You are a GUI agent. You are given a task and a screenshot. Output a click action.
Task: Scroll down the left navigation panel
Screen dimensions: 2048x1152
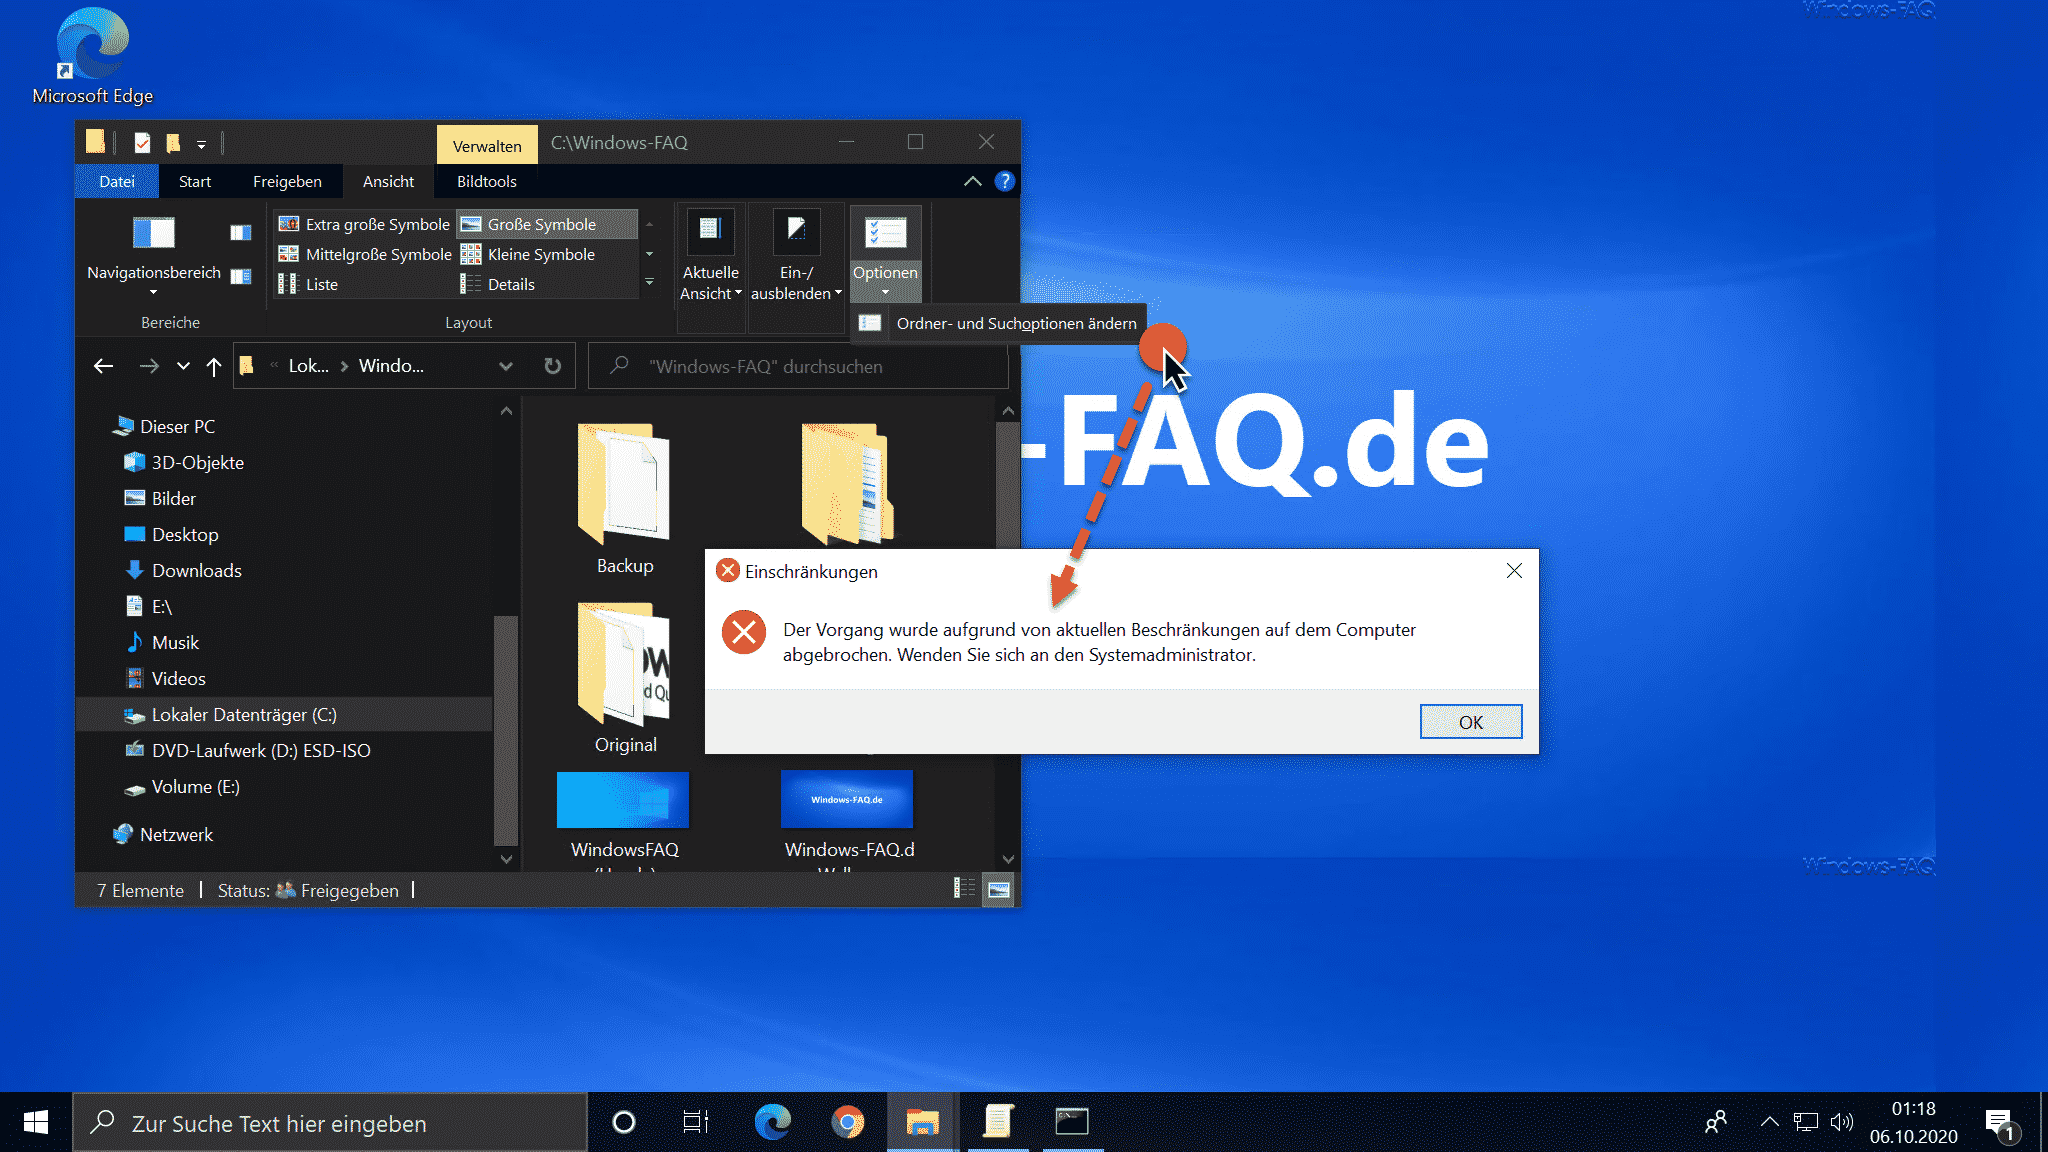[x=506, y=861]
